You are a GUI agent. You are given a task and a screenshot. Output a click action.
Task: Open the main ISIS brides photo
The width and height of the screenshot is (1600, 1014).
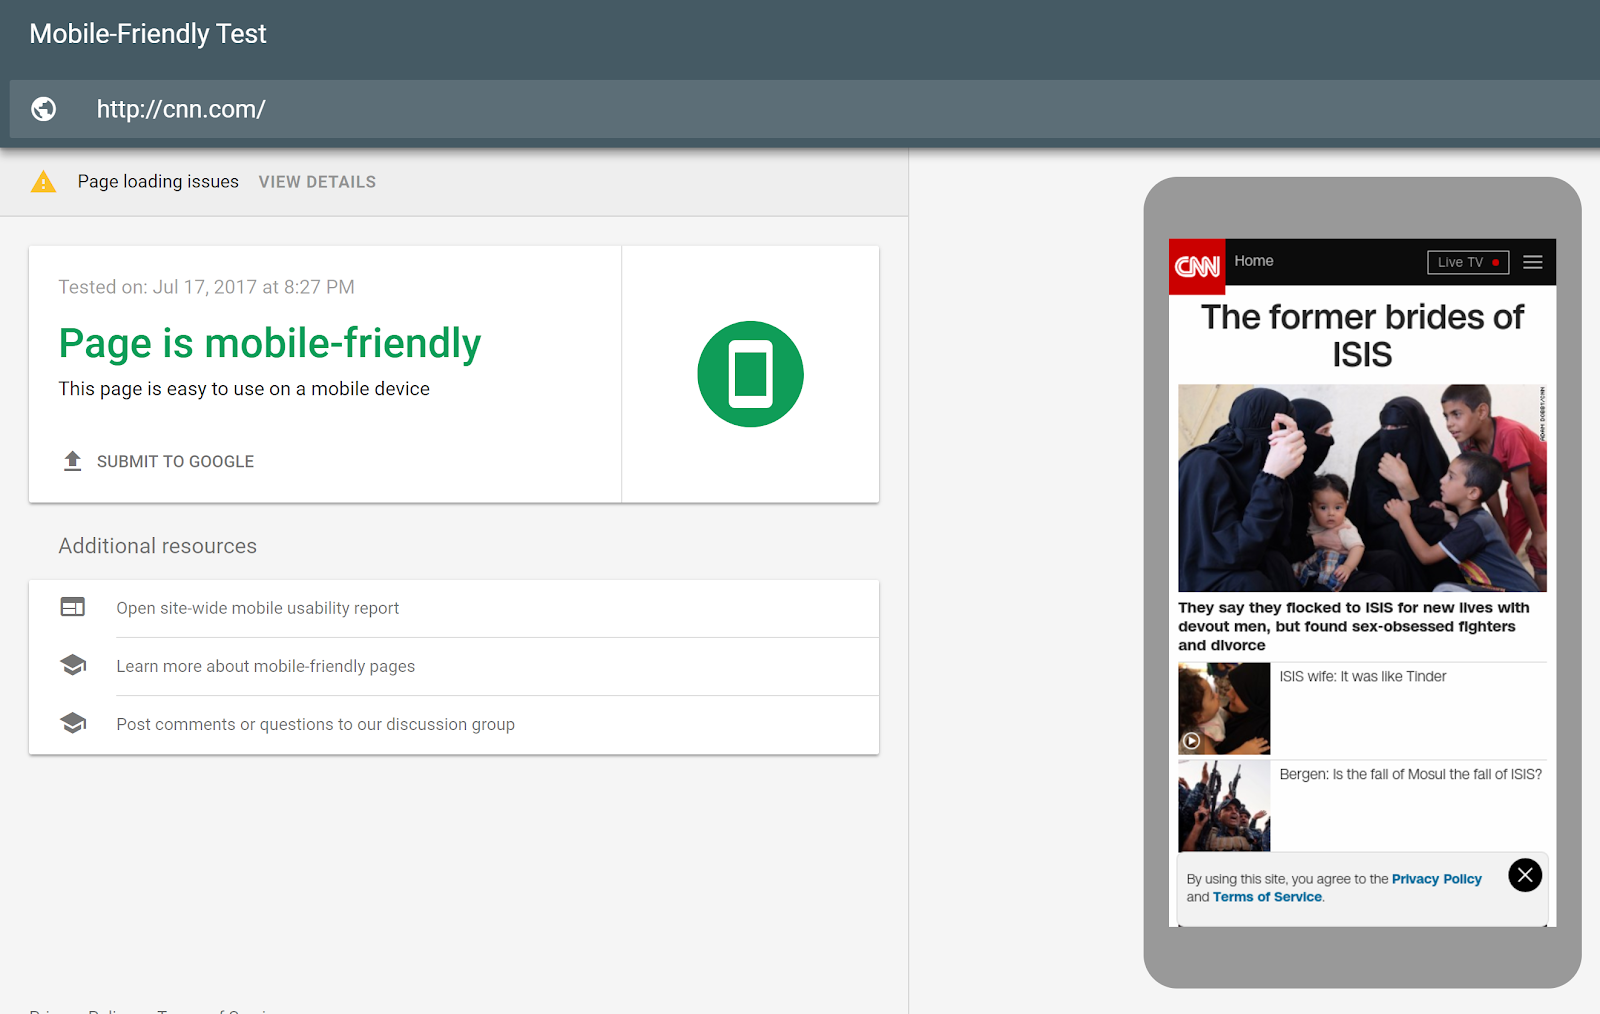click(x=1362, y=488)
